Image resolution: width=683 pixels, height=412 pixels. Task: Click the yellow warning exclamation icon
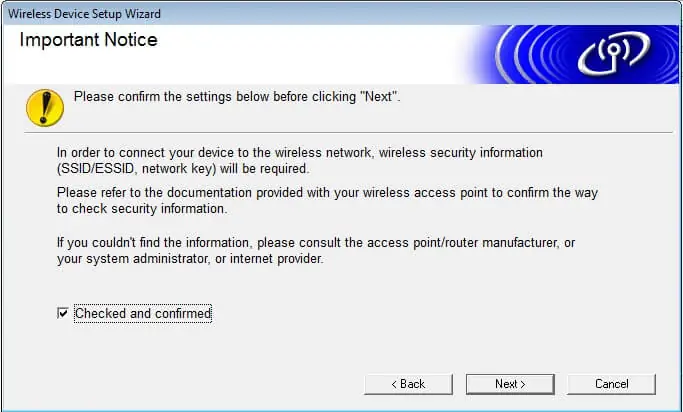(45, 106)
